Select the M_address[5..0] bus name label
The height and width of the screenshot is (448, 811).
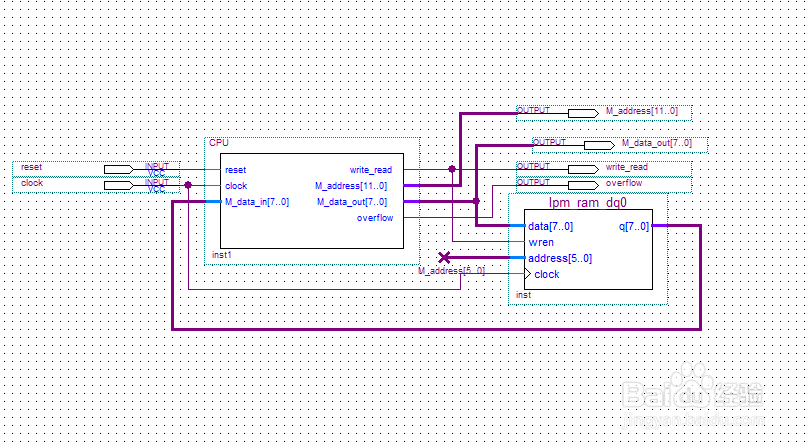point(452,271)
